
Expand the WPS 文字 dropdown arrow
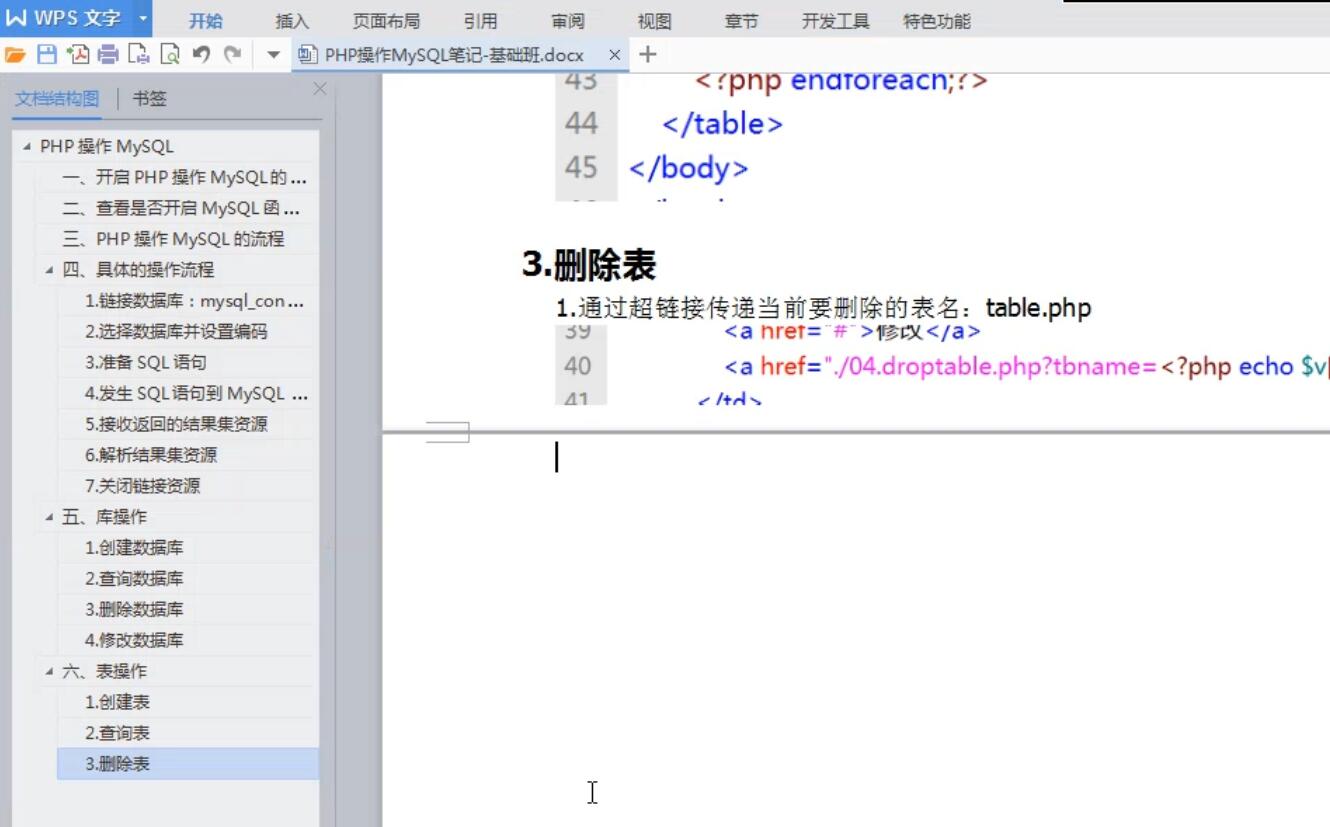[142, 18]
